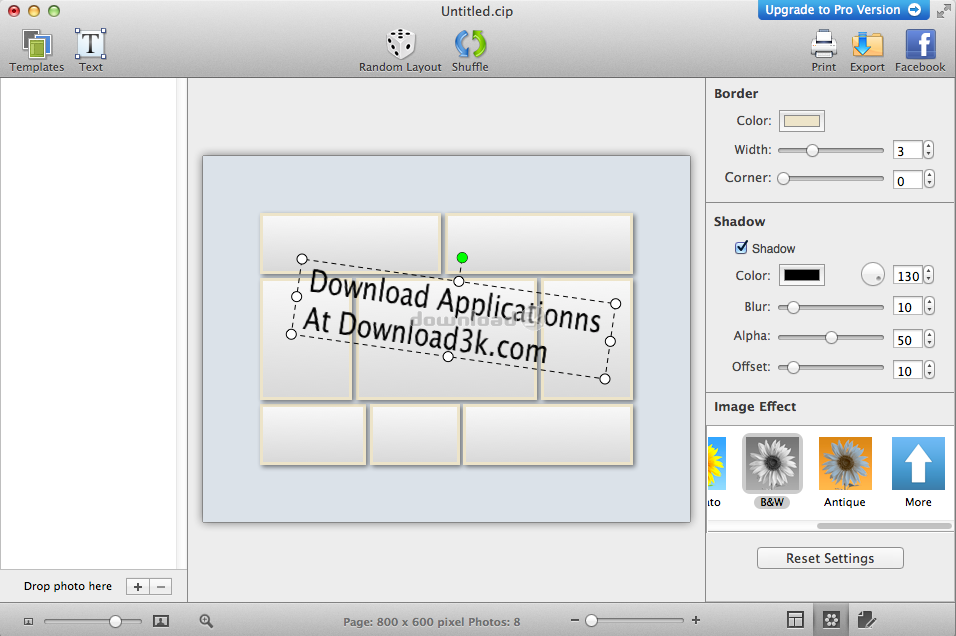Click top-left empty photo frame
Viewport: 956px width, 636px height.
tap(351, 243)
